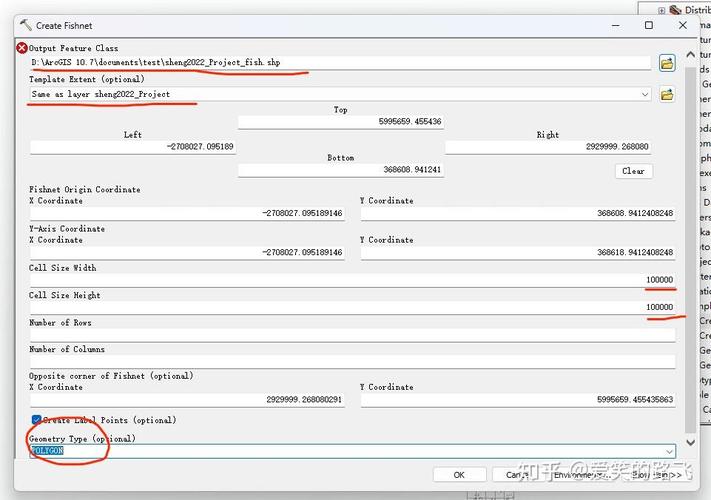The width and height of the screenshot is (711, 500).
Task: Select the Cell Size Width field
Action: (352, 280)
